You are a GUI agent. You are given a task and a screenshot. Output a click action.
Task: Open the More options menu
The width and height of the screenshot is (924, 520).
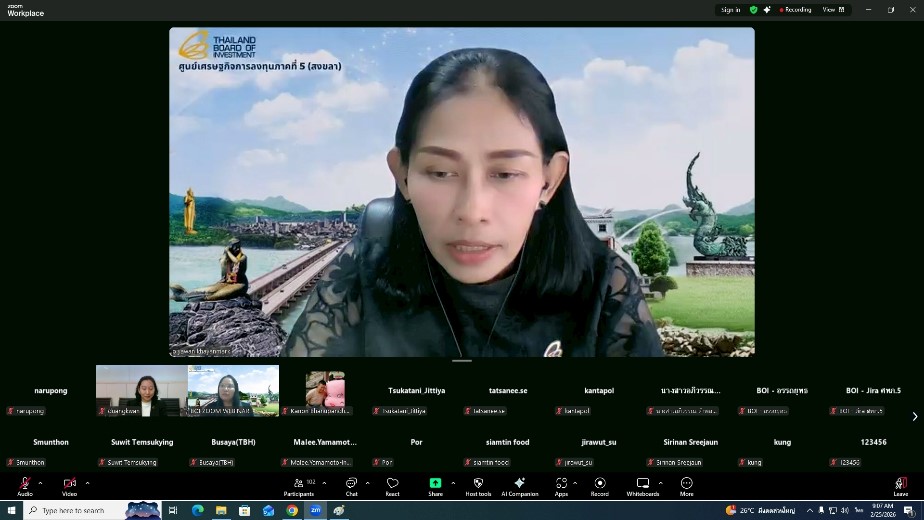tap(686, 485)
